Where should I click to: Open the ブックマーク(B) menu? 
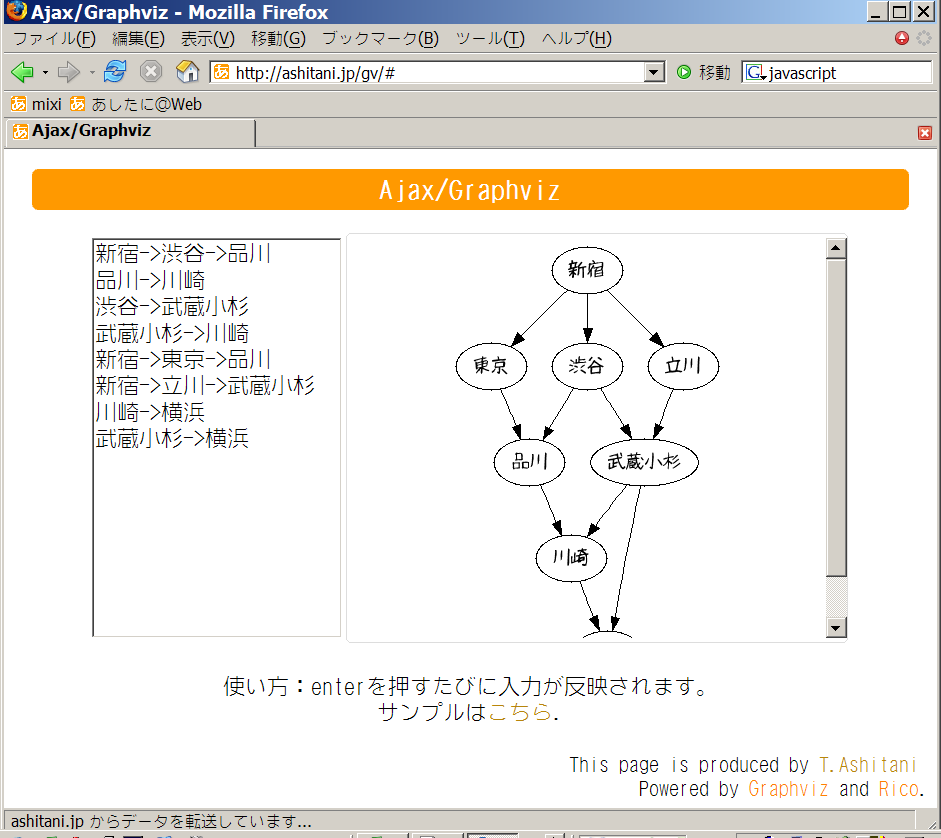coord(380,39)
